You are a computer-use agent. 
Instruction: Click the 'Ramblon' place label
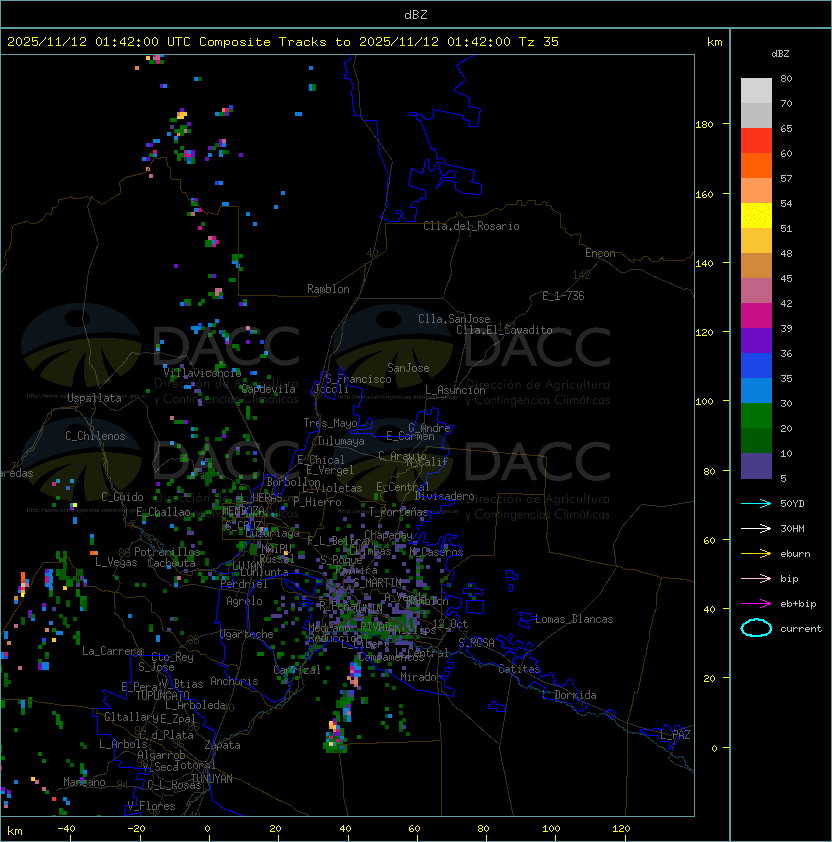pyautogui.click(x=328, y=289)
